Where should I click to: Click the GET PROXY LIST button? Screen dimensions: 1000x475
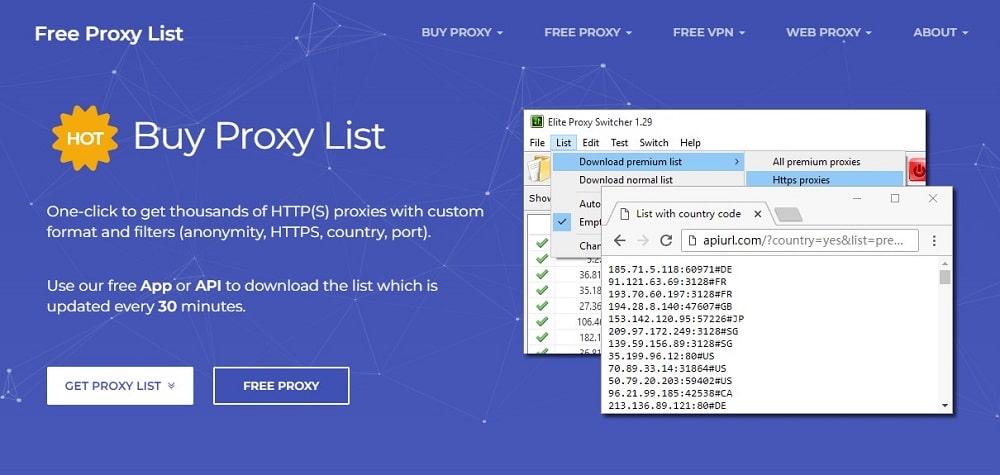click(x=120, y=386)
